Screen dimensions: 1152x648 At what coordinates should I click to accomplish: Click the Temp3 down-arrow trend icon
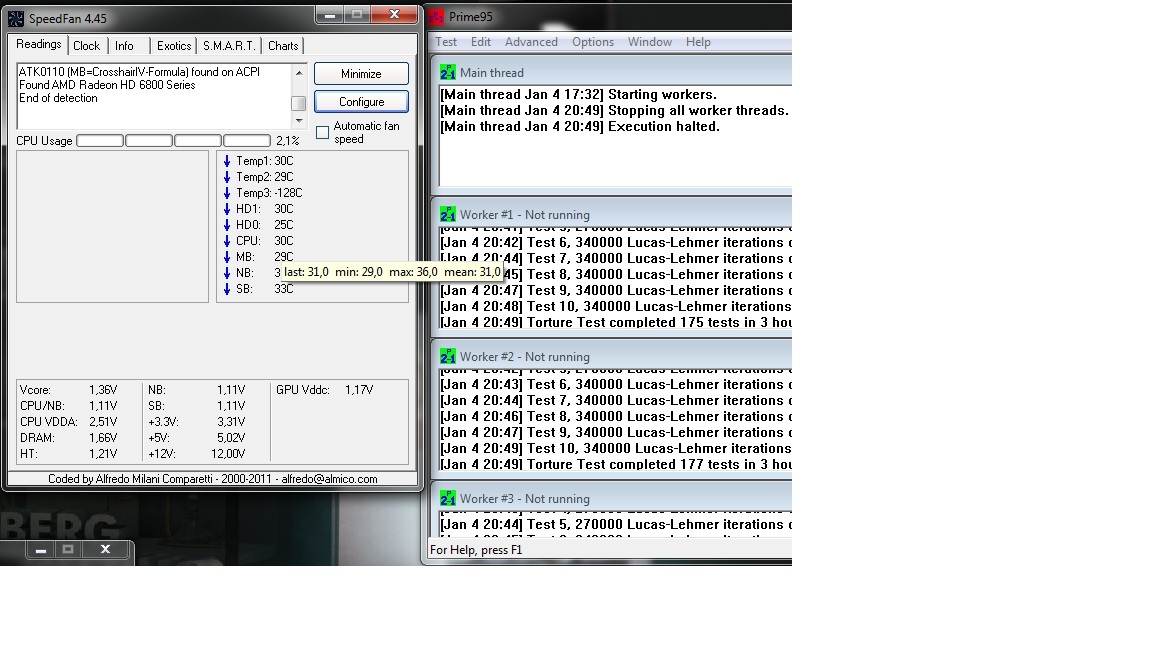(227, 193)
